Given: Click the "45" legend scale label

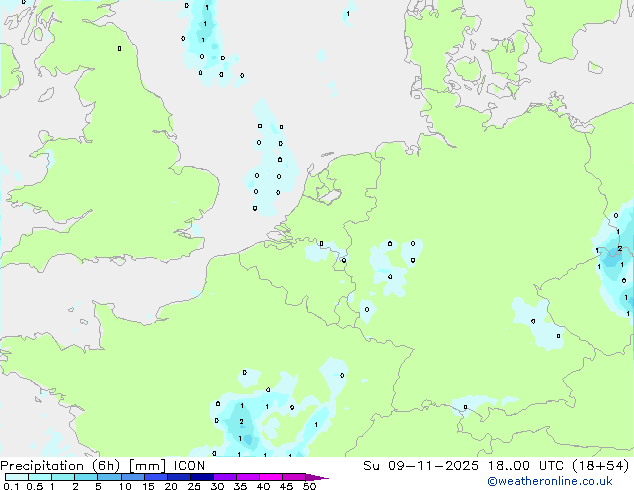Looking at the screenshot, I should point(286,486).
